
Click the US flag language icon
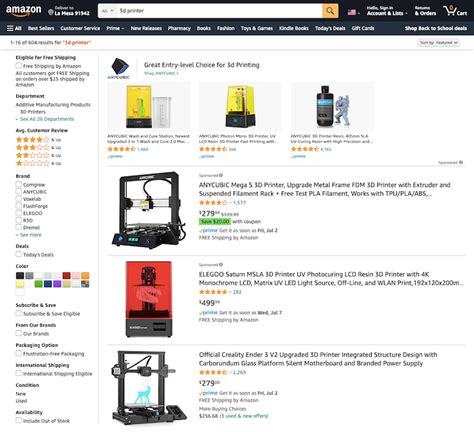coord(352,12)
